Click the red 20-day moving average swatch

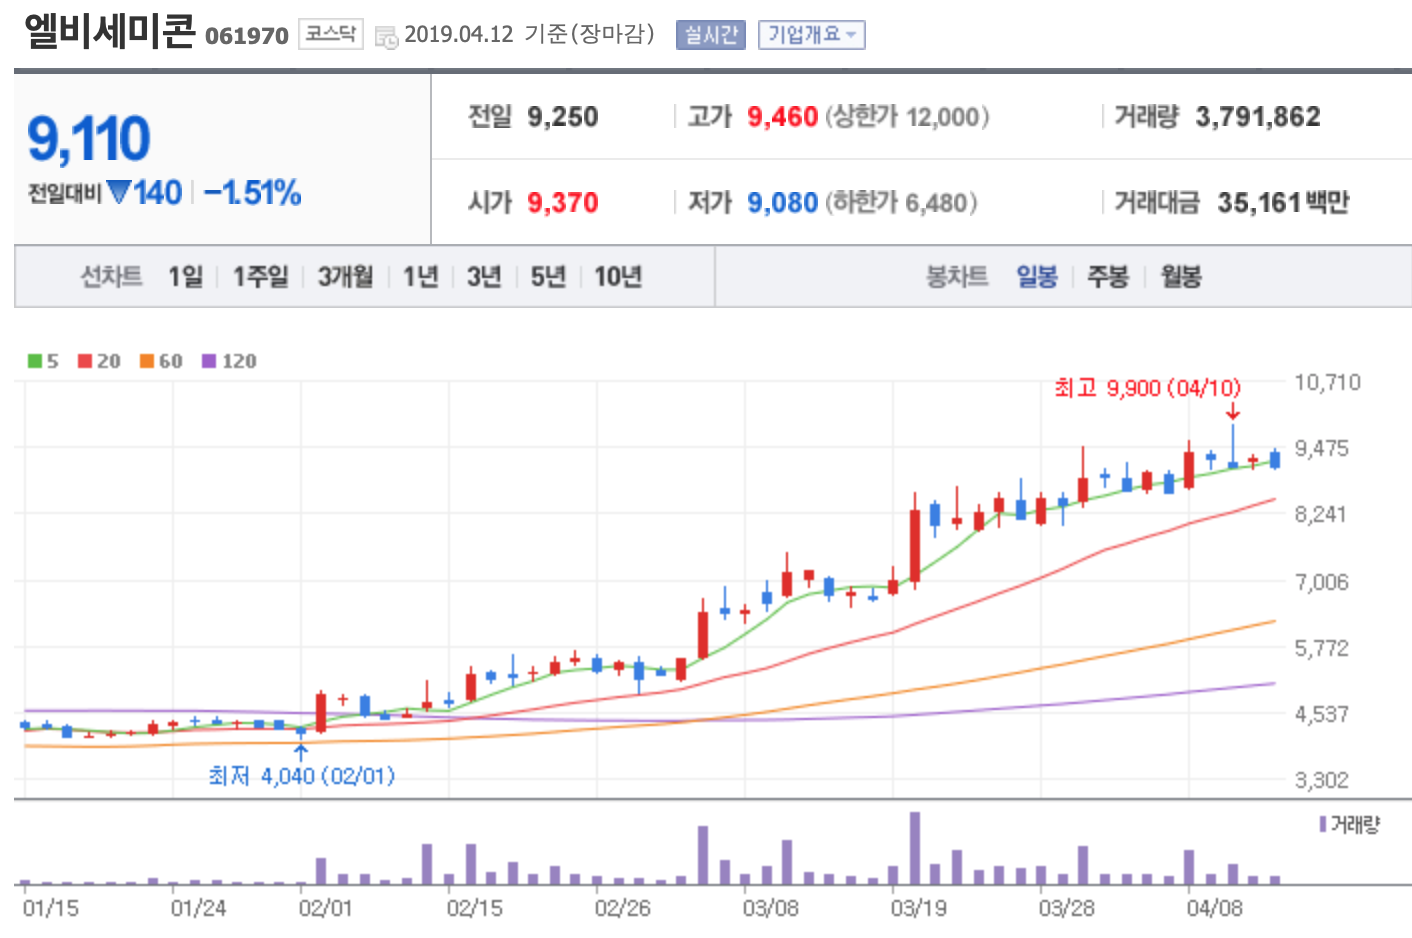85,361
